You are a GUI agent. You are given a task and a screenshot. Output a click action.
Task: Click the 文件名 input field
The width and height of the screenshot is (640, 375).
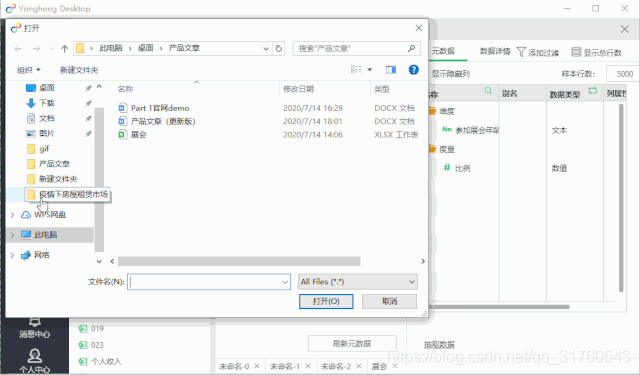(x=209, y=282)
